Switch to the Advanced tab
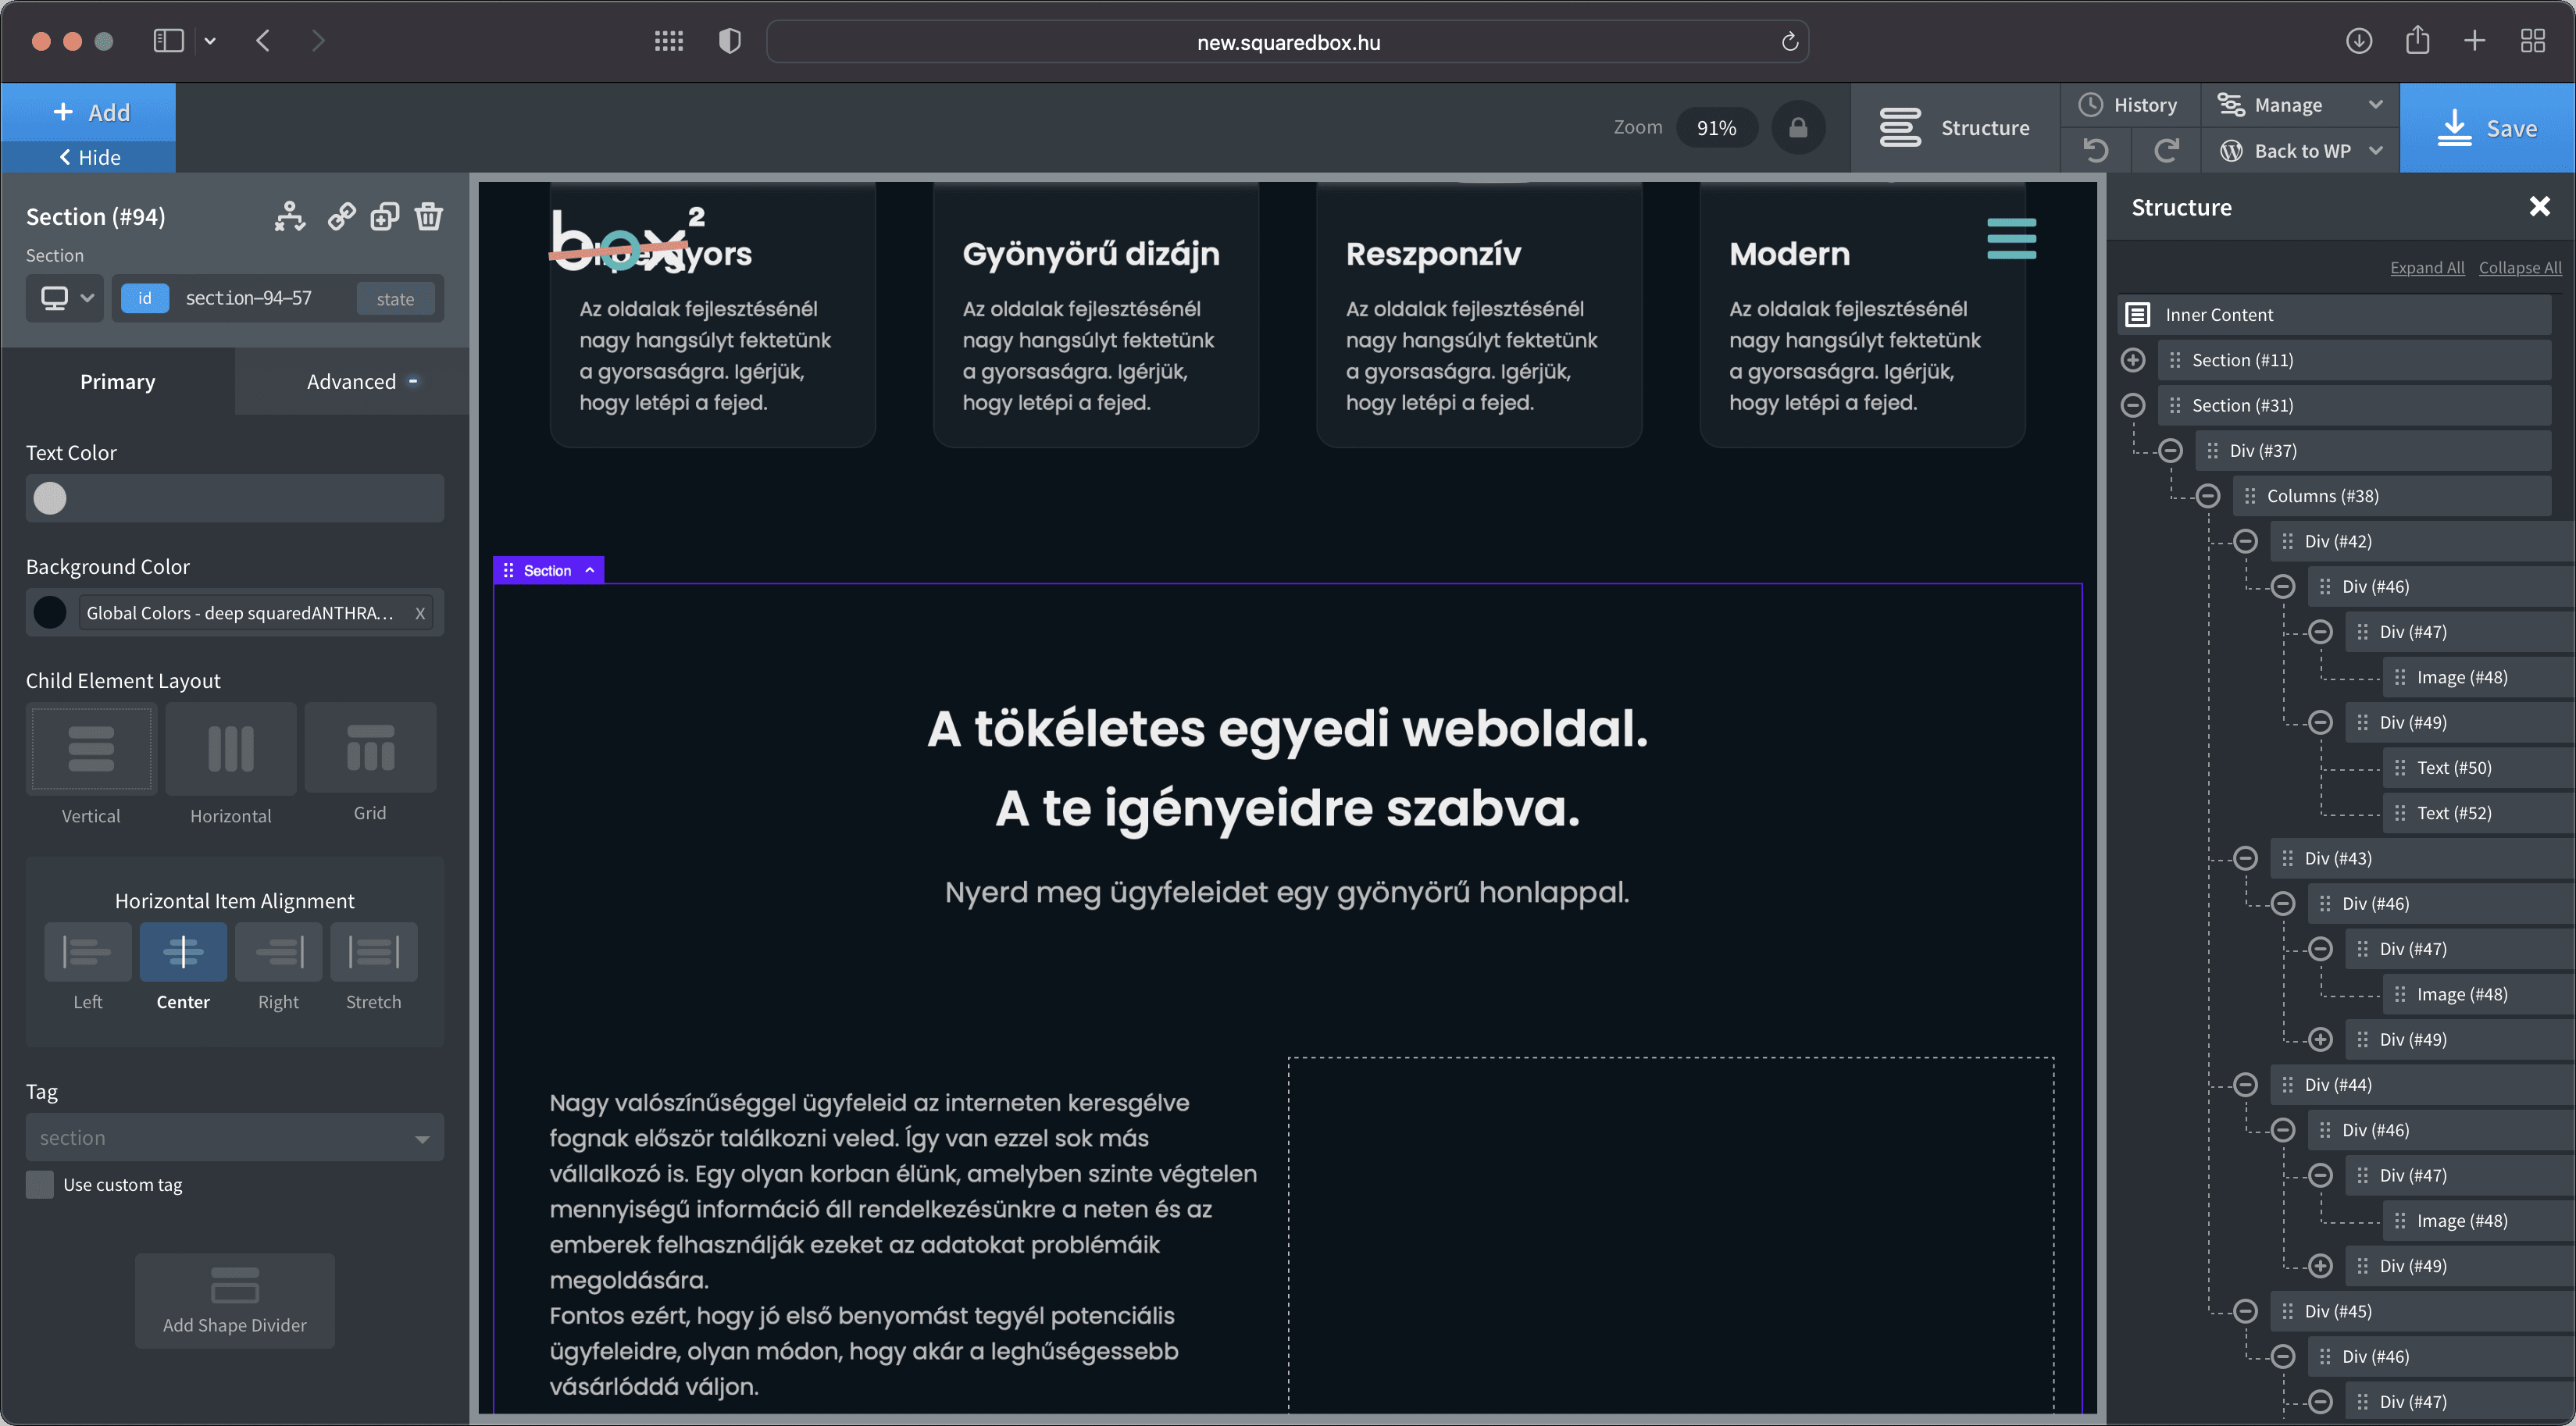The height and width of the screenshot is (1426, 2576). [352, 381]
